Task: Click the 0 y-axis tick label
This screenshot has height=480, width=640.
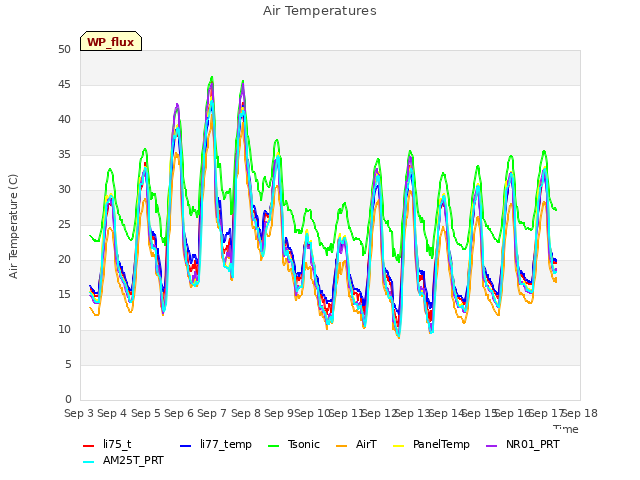Action: click(68, 400)
